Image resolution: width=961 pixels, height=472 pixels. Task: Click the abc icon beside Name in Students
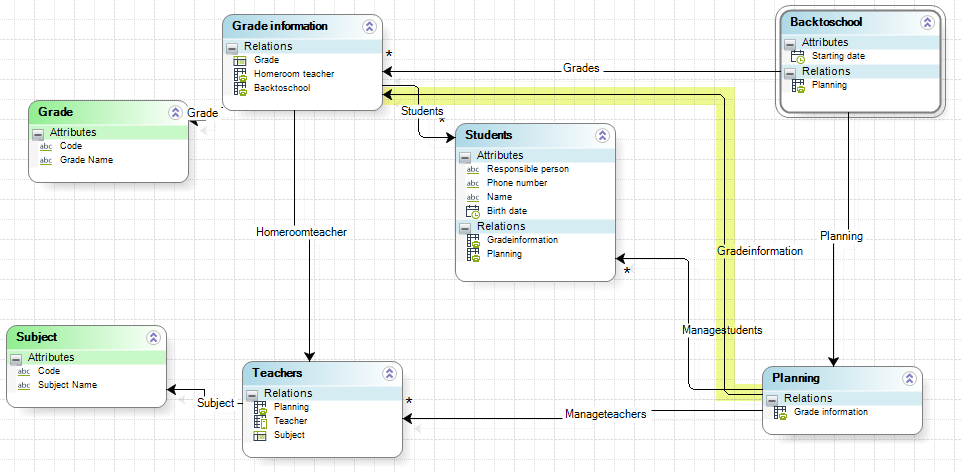[473, 197]
